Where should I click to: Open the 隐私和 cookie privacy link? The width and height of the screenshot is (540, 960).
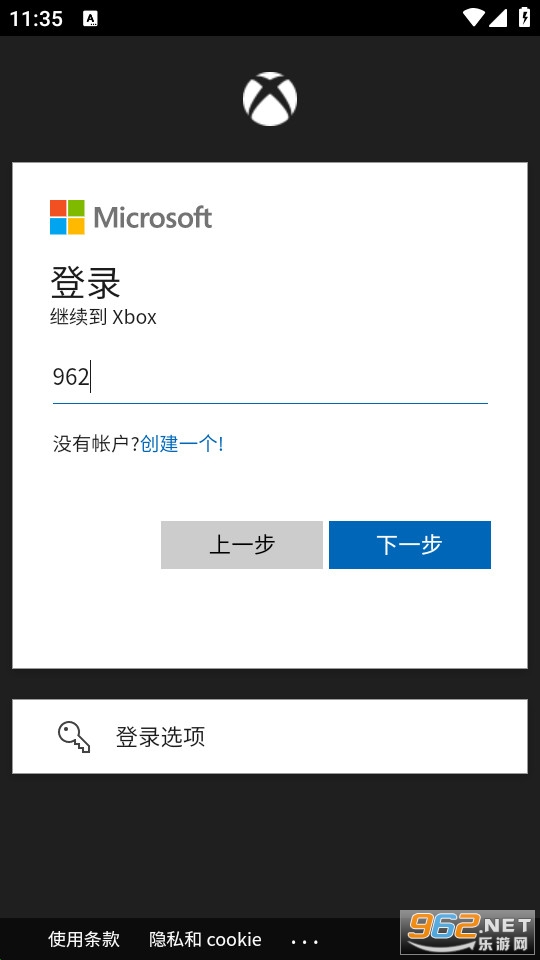pyautogui.click(x=205, y=939)
